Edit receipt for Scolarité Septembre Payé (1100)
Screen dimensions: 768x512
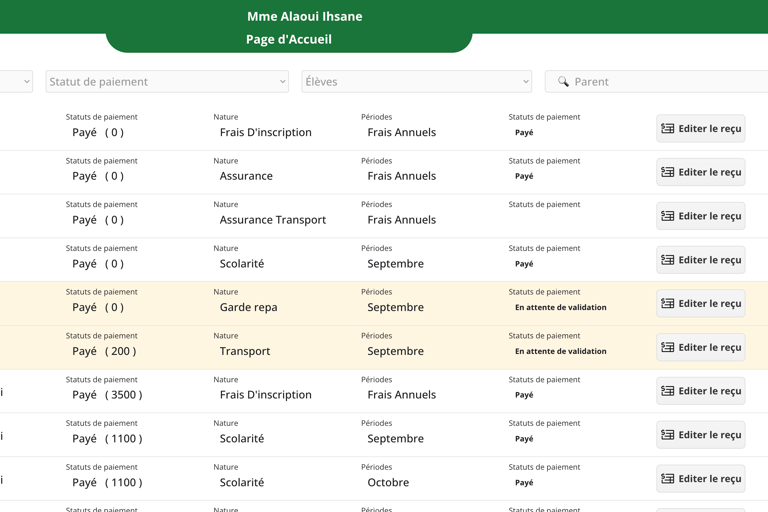pyautogui.click(x=700, y=435)
